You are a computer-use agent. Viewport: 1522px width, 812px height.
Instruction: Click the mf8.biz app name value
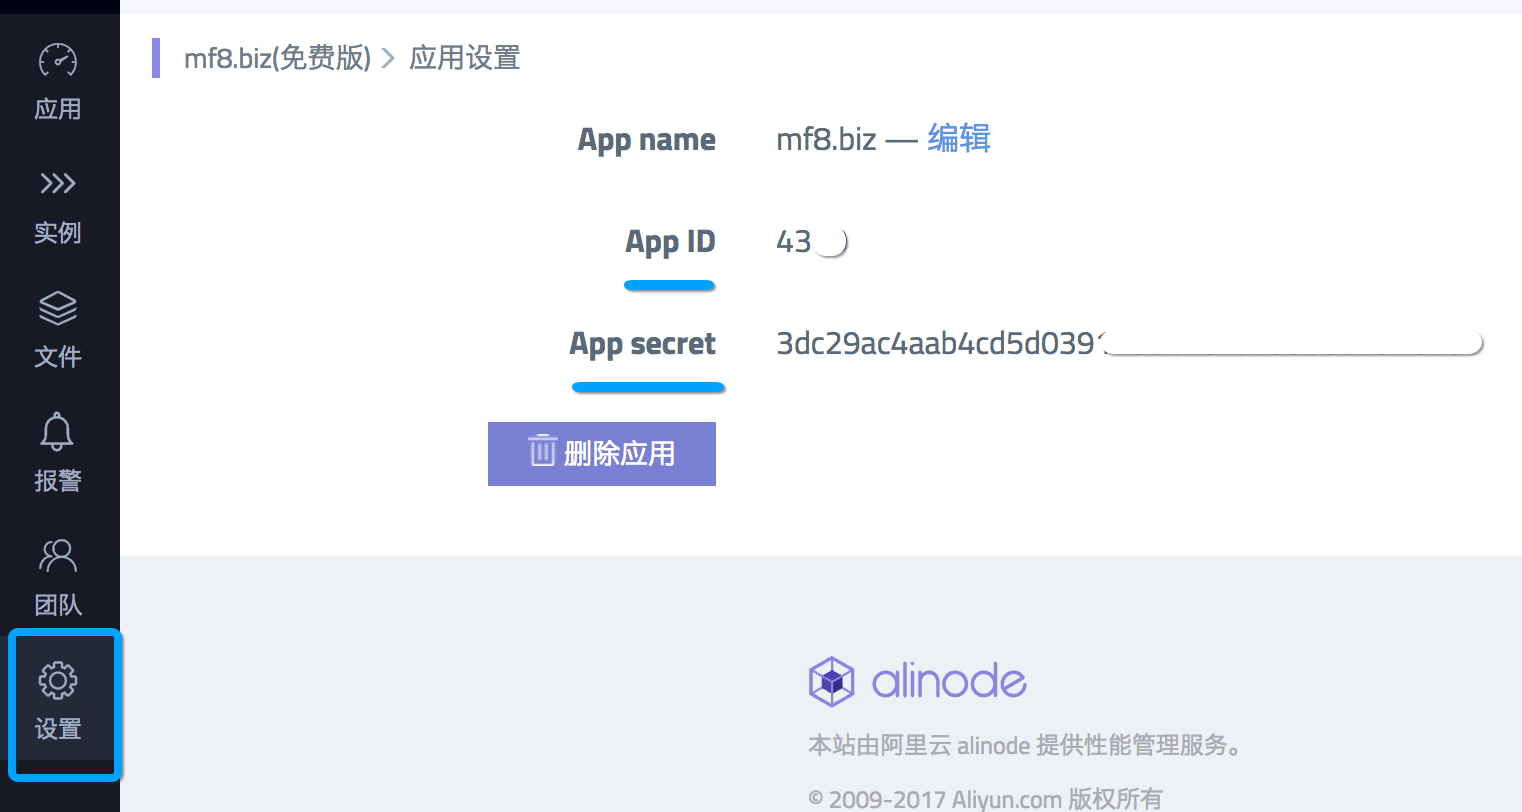pyautogui.click(x=826, y=139)
